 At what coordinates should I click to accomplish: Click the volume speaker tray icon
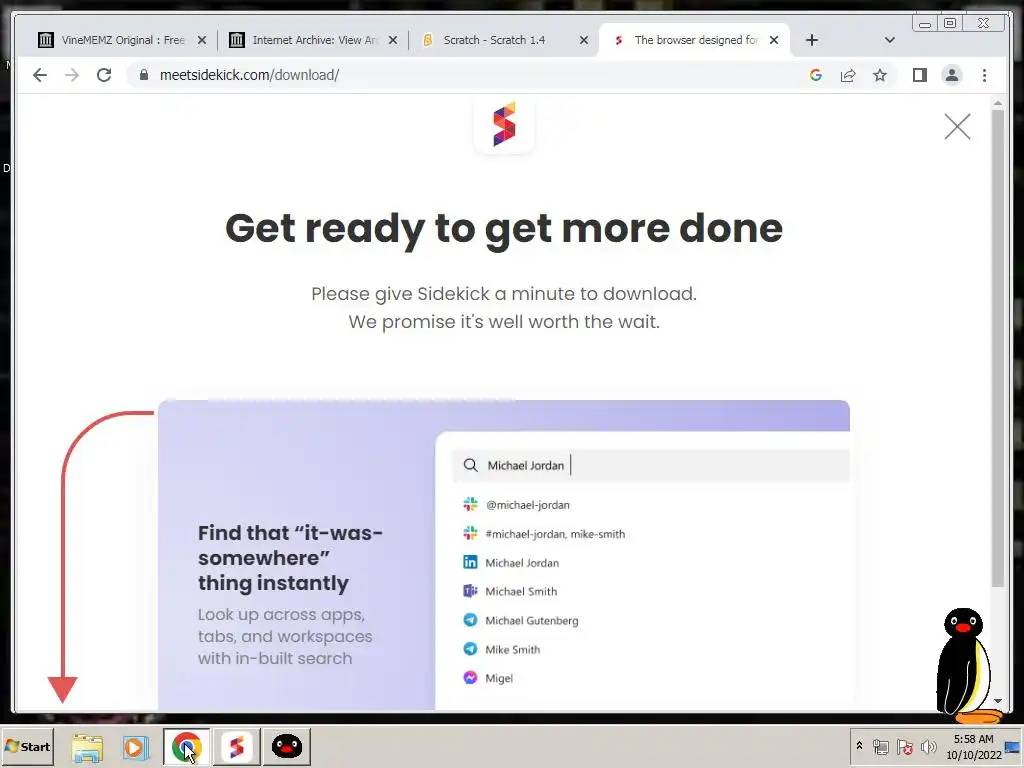[x=928, y=747]
